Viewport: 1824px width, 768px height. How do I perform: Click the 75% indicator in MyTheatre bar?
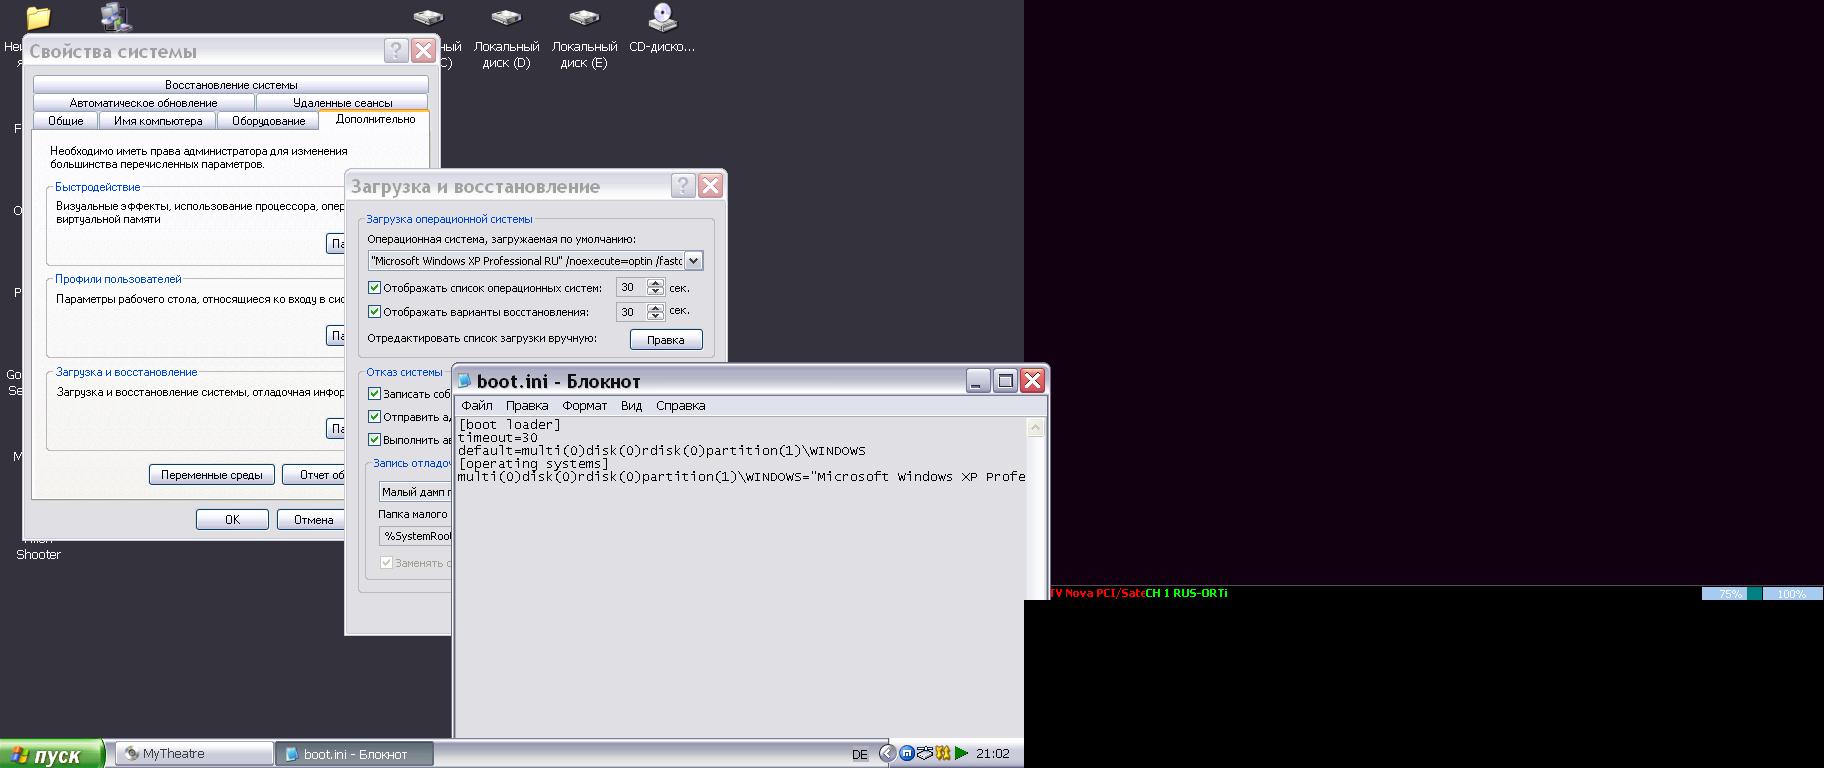(x=1731, y=594)
